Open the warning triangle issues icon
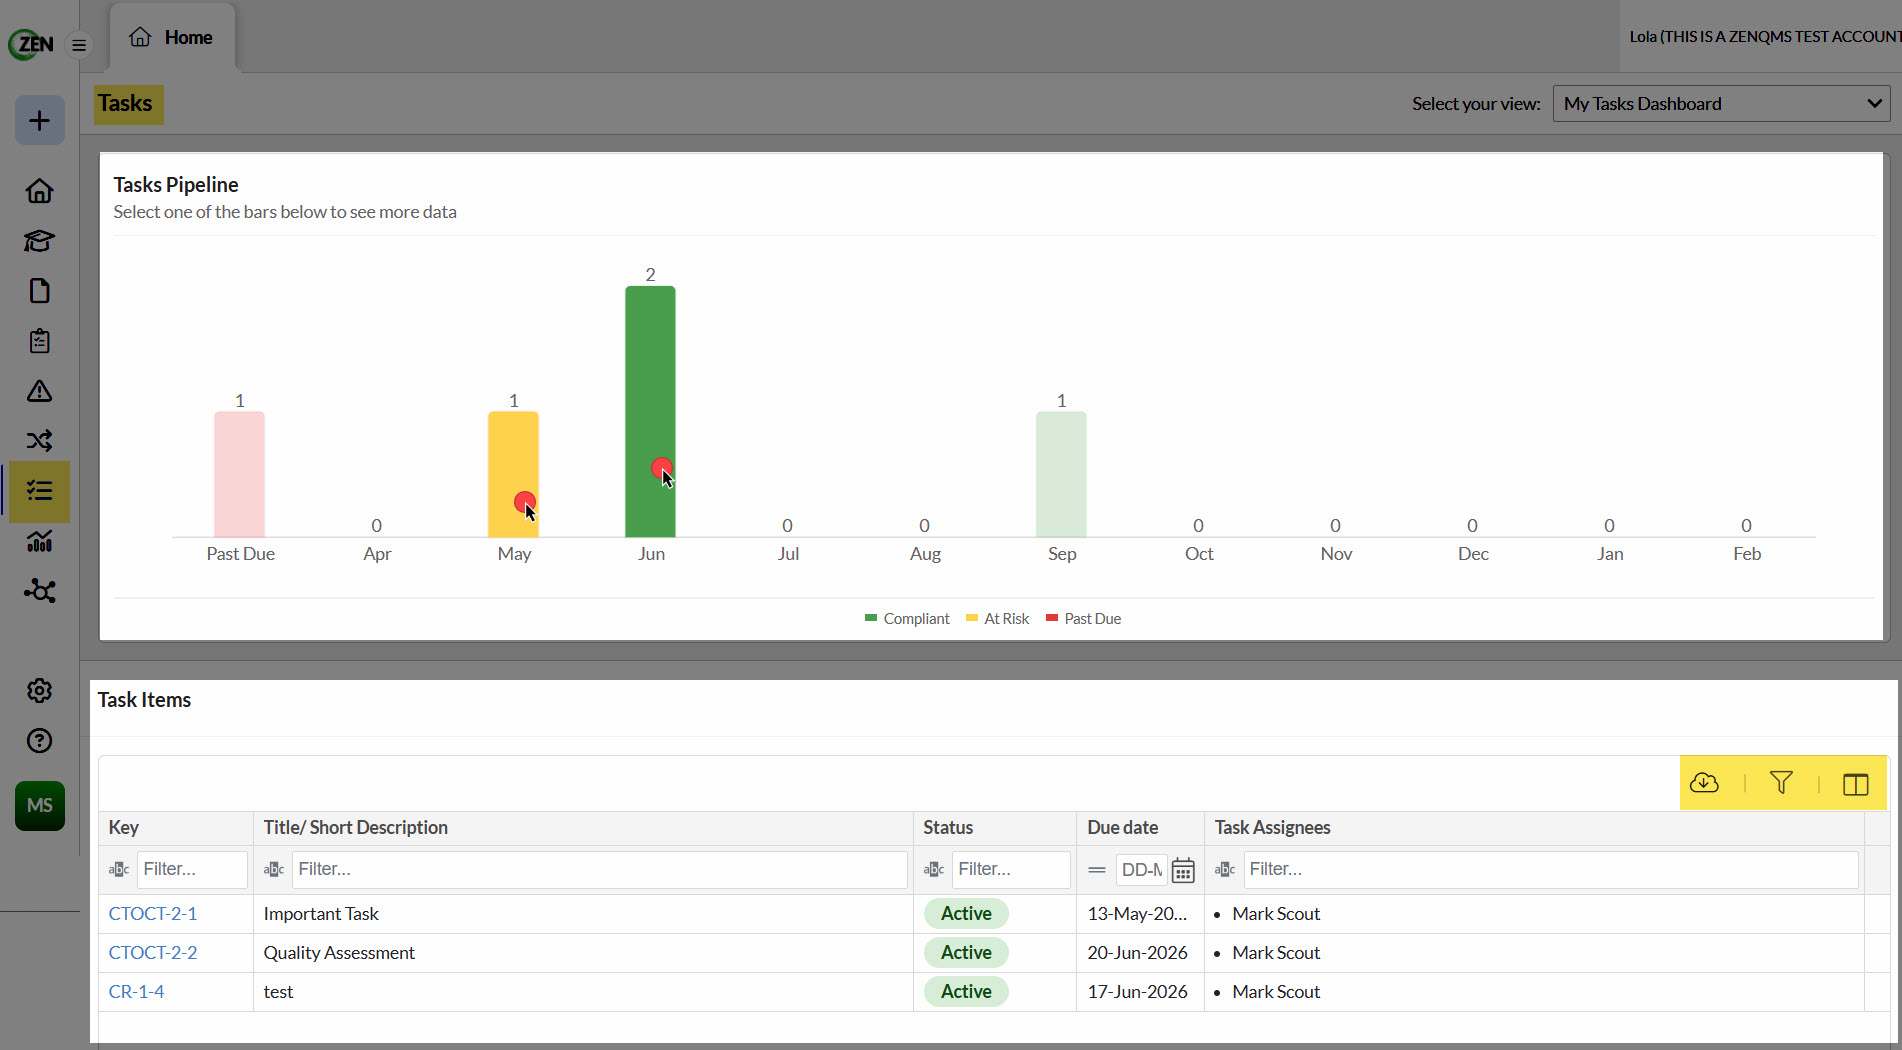The height and width of the screenshot is (1050, 1902). pyautogui.click(x=39, y=391)
